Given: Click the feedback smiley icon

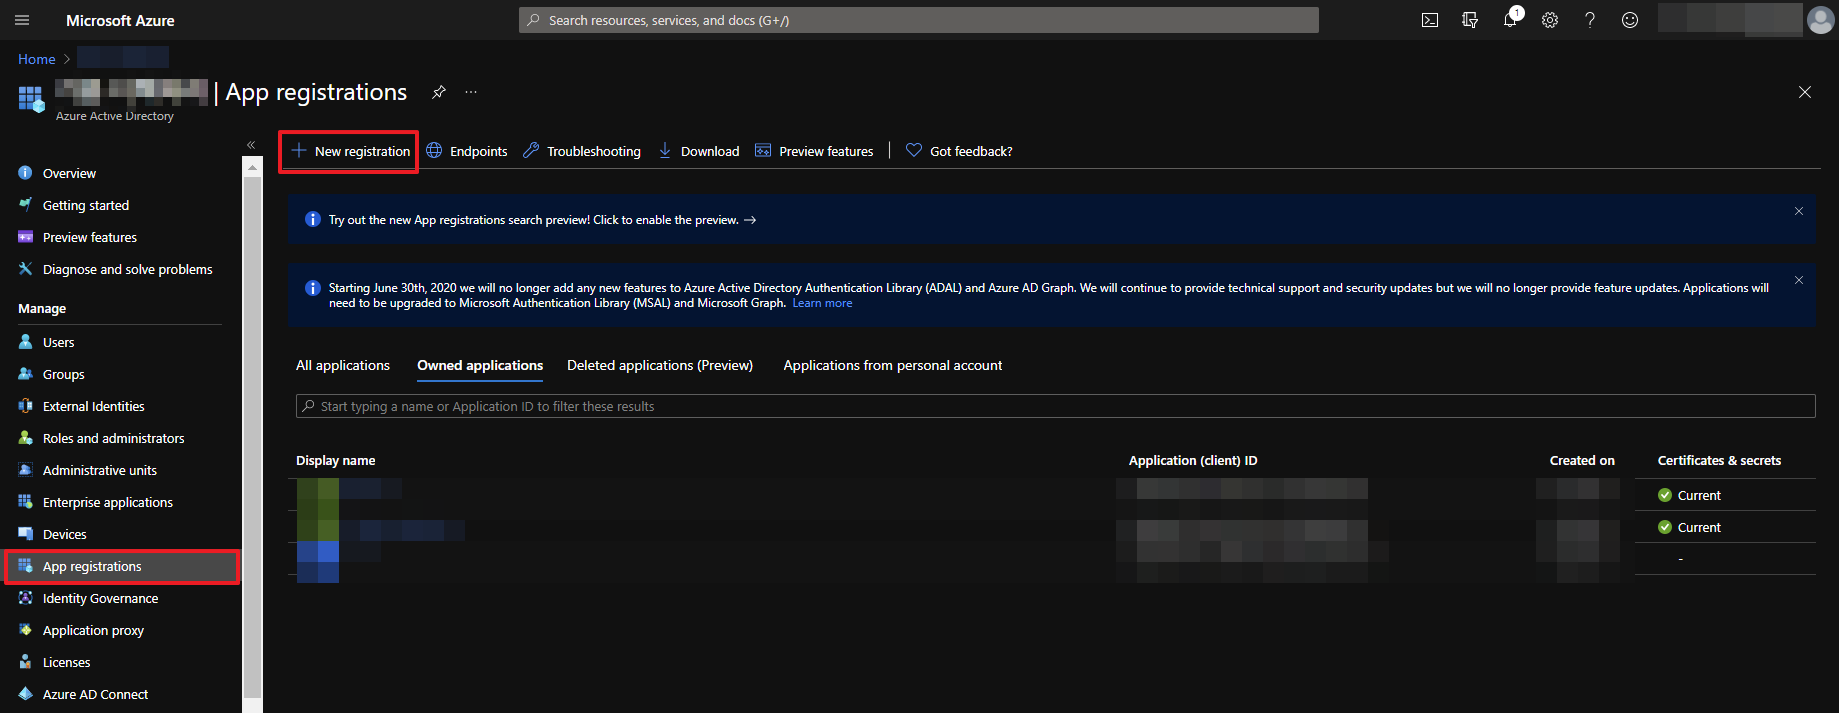Looking at the screenshot, I should click(x=1630, y=20).
